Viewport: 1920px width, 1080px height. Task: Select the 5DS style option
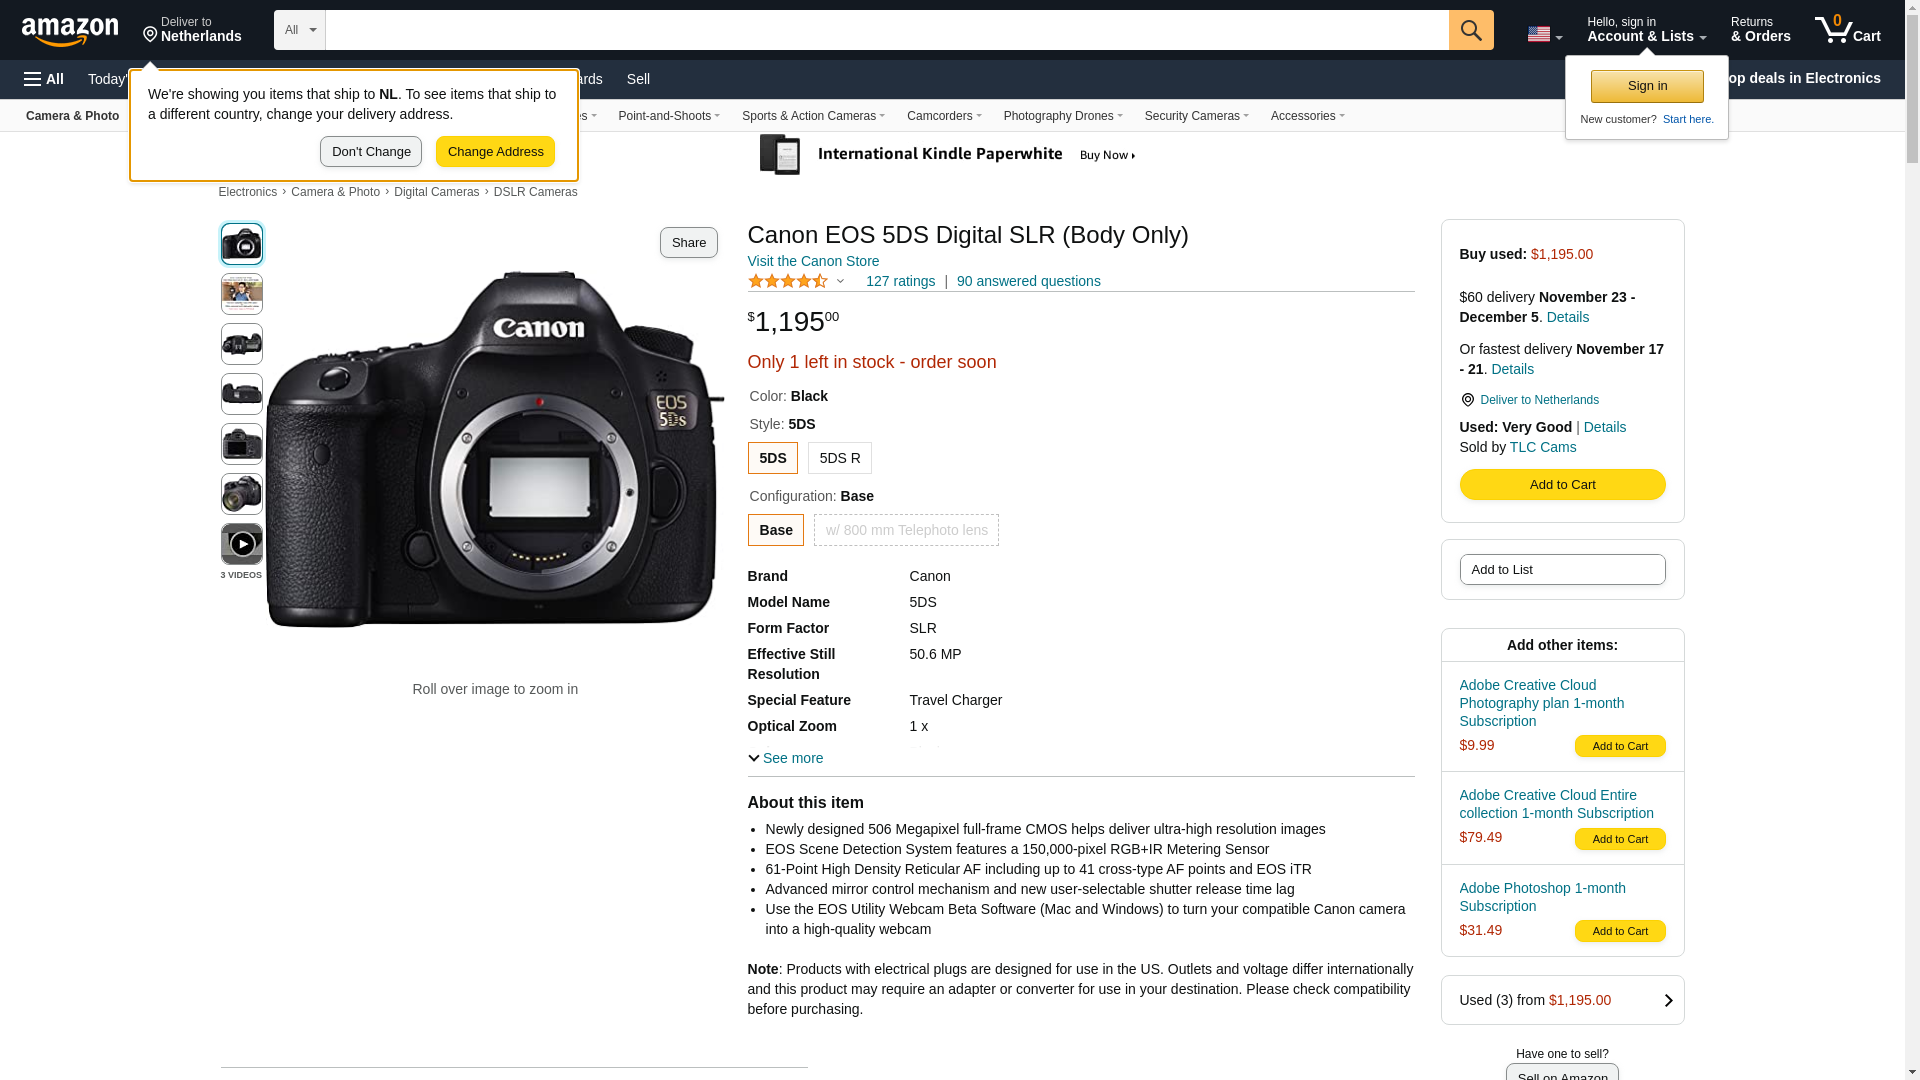pyautogui.click(x=772, y=458)
